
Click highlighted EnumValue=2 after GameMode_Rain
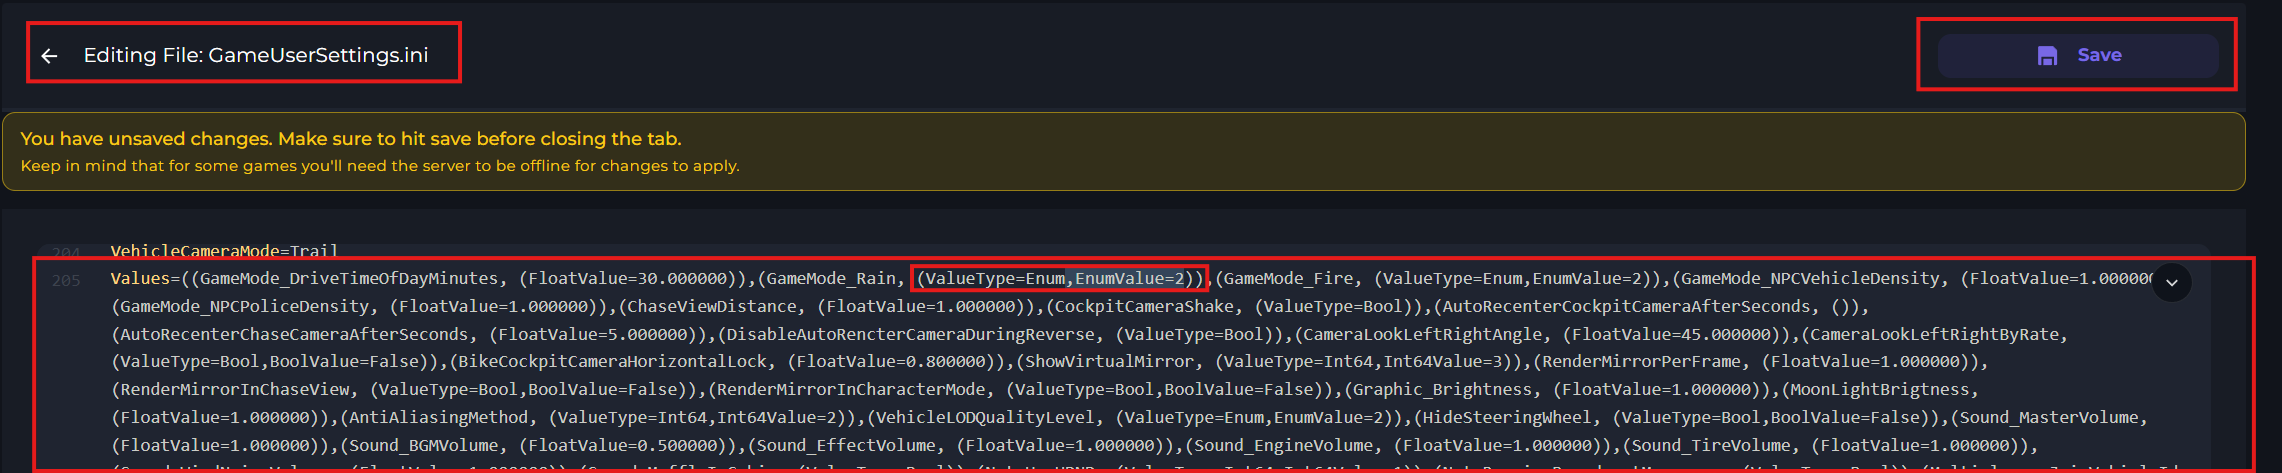pyautogui.click(x=1130, y=279)
